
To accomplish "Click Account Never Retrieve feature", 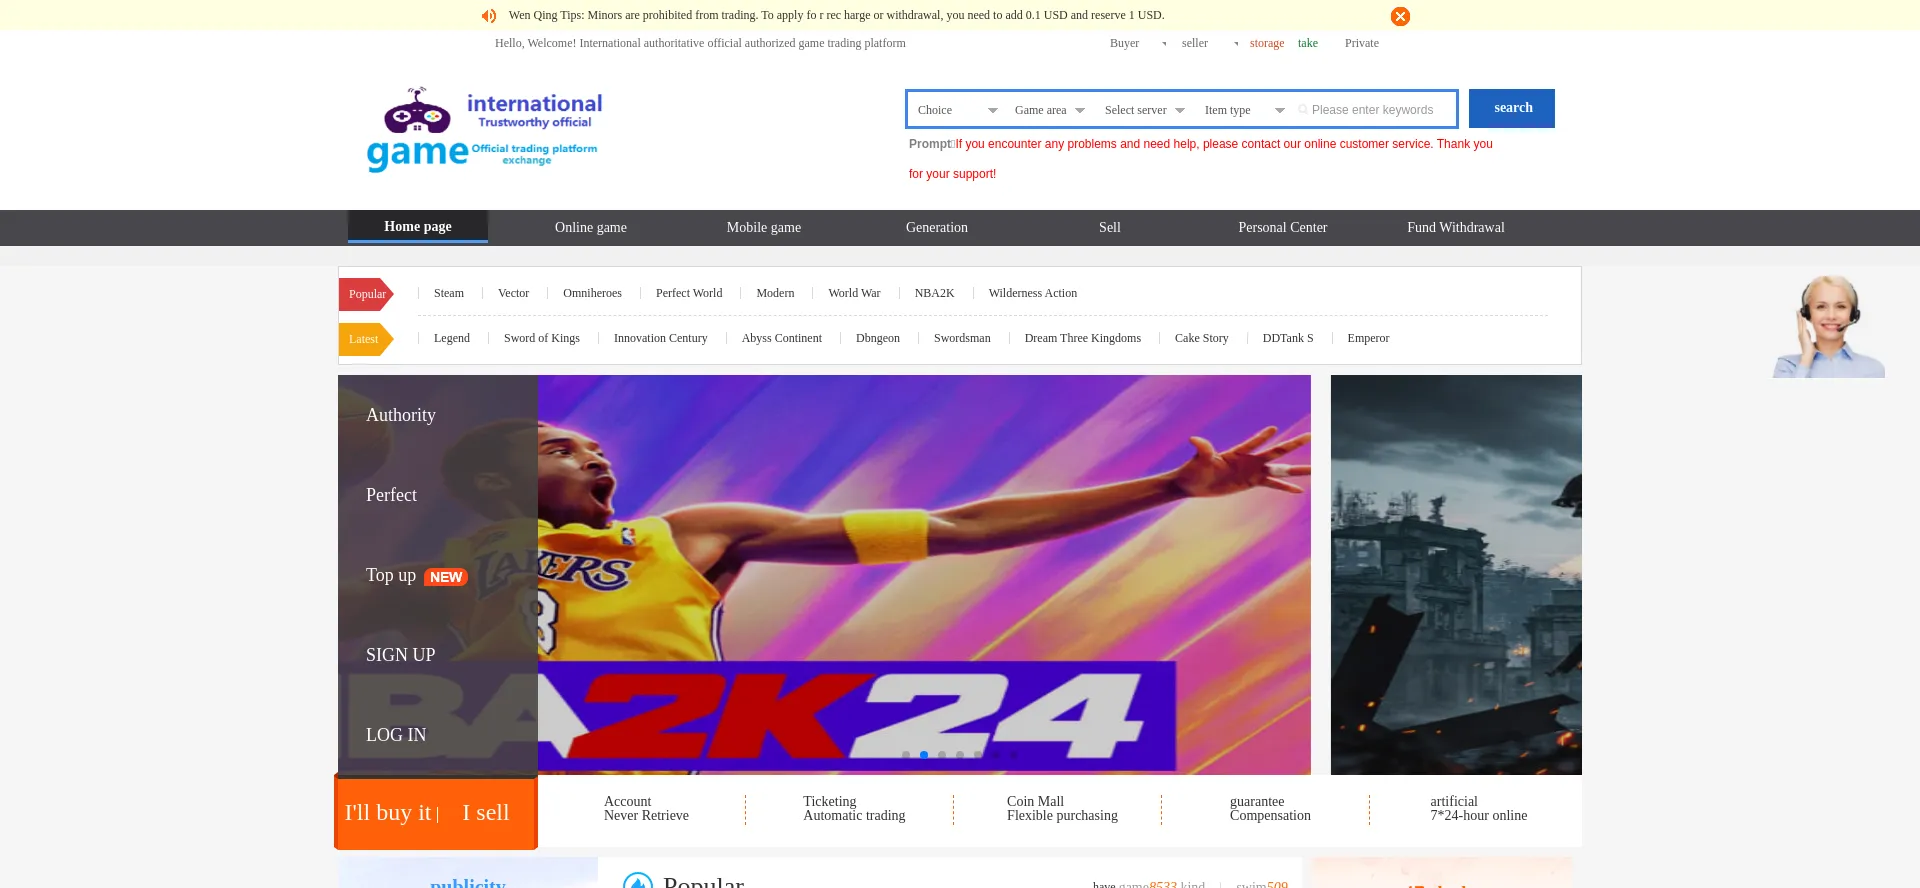I will click(646, 809).
